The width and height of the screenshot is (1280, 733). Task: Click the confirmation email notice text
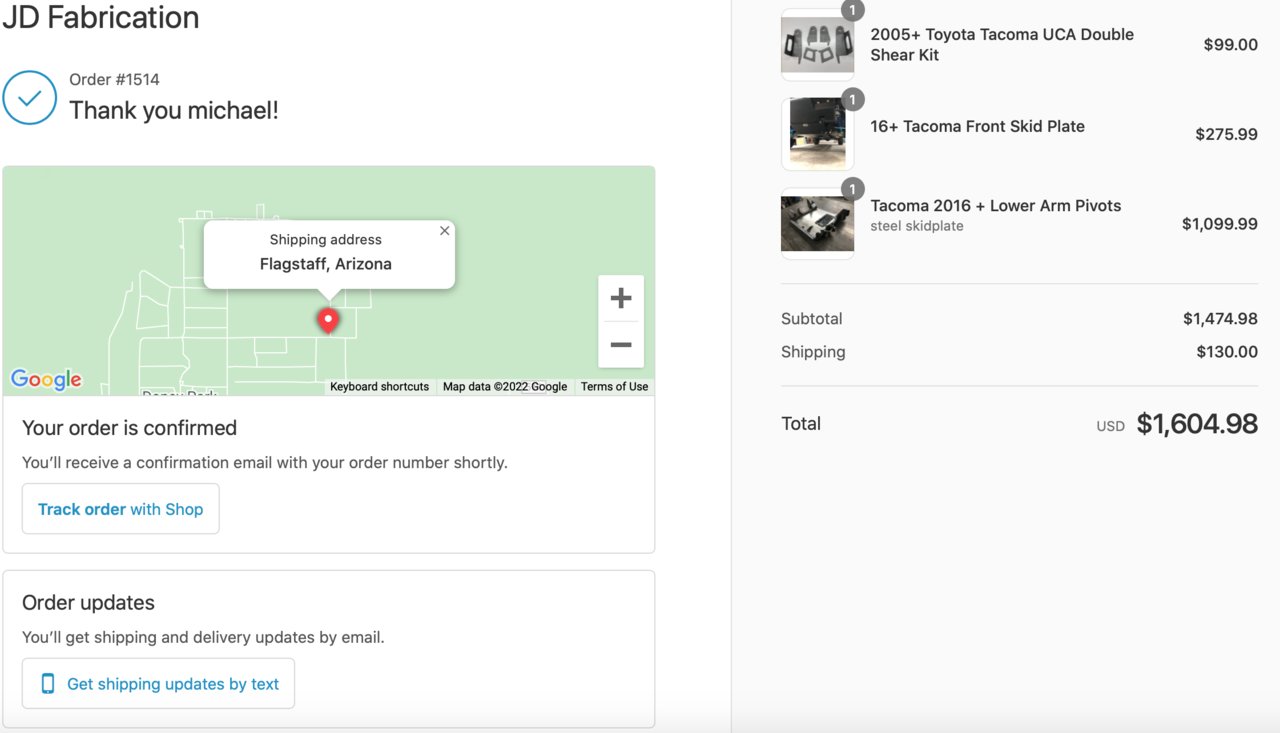[x=265, y=463]
